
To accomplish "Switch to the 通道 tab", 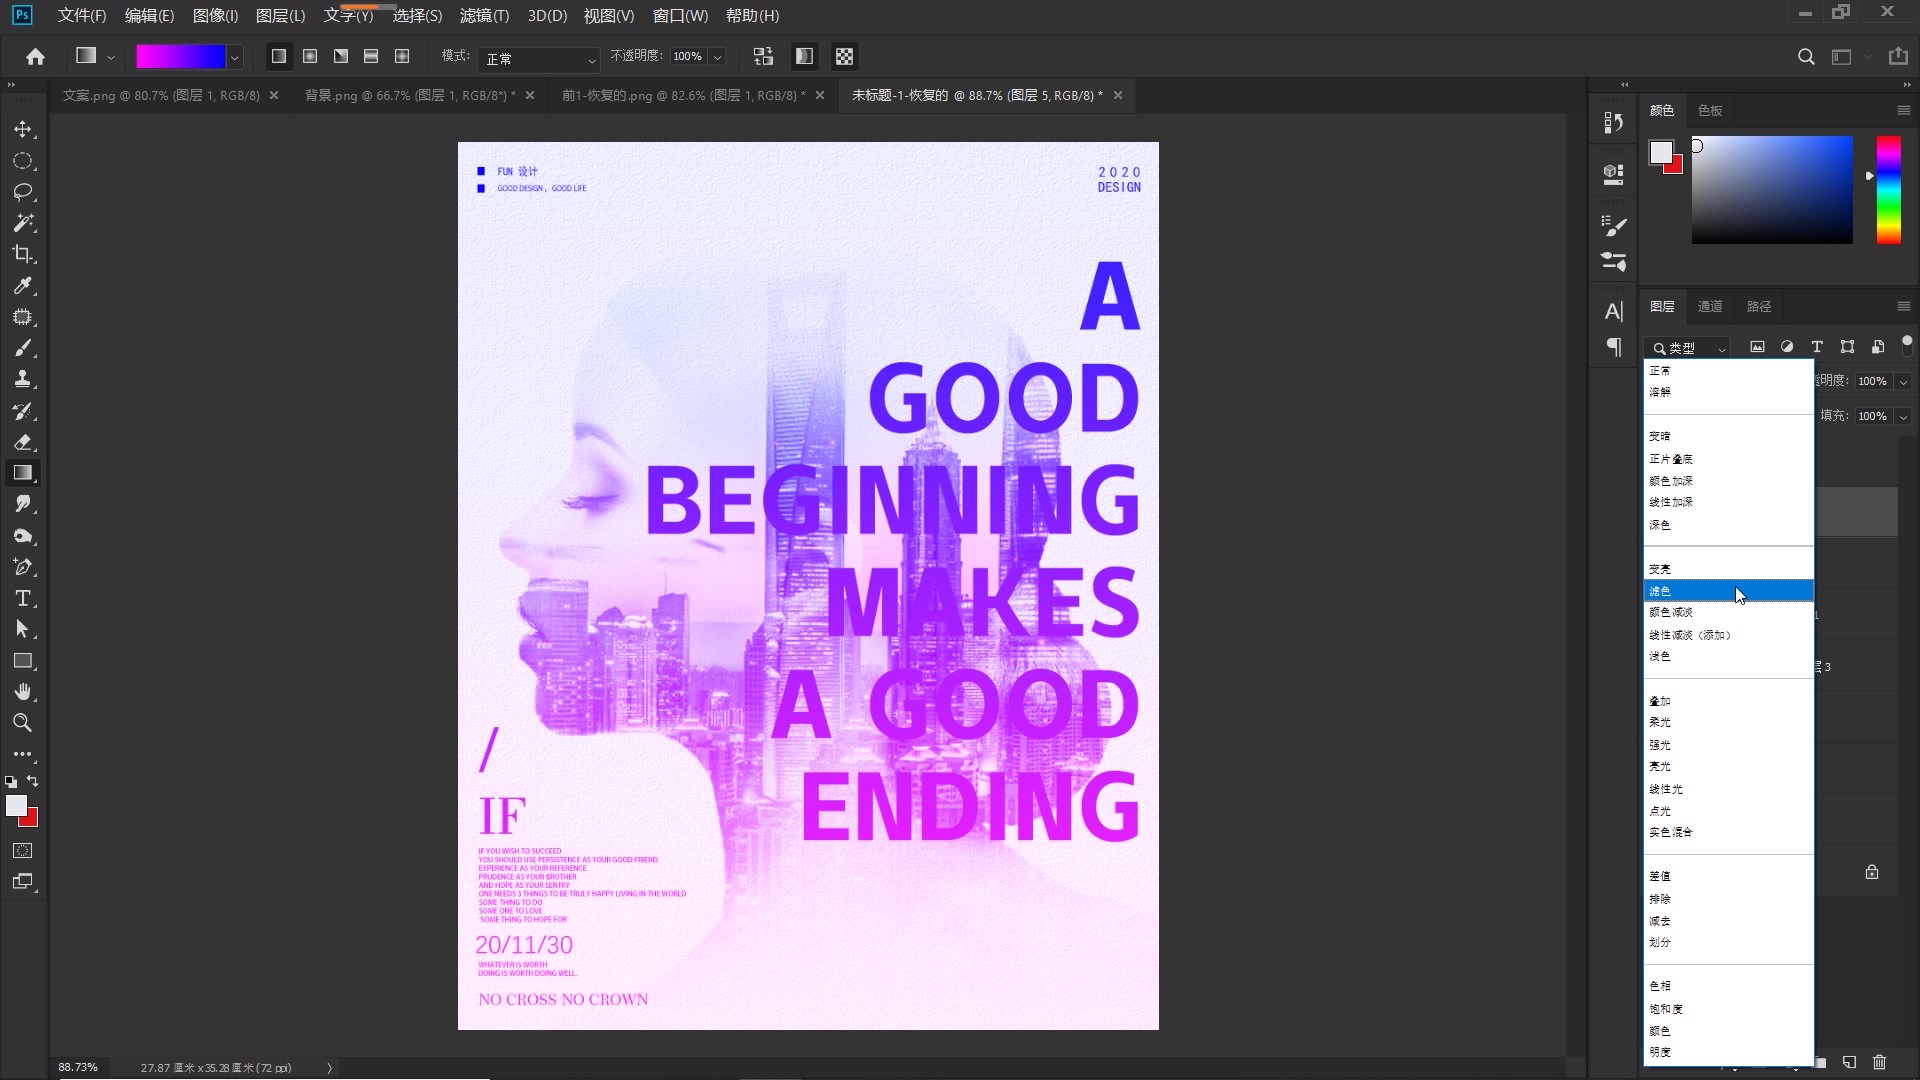I will 1710,306.
